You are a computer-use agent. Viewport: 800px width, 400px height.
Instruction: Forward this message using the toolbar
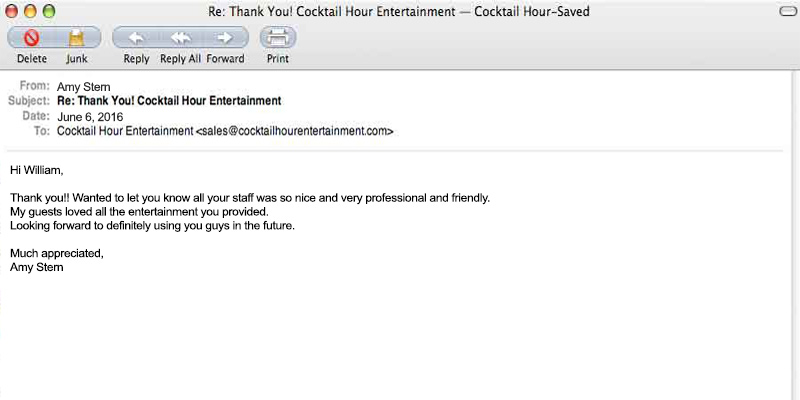225,39
